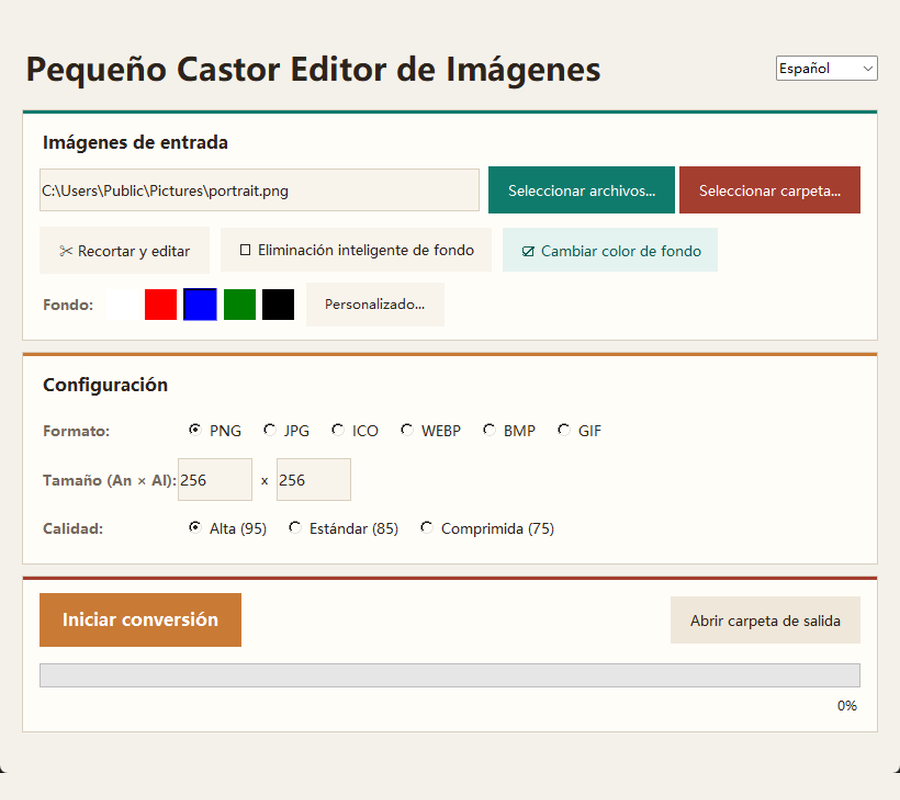Toggle Eliminación inteligente de fondo

pos(356,250)
